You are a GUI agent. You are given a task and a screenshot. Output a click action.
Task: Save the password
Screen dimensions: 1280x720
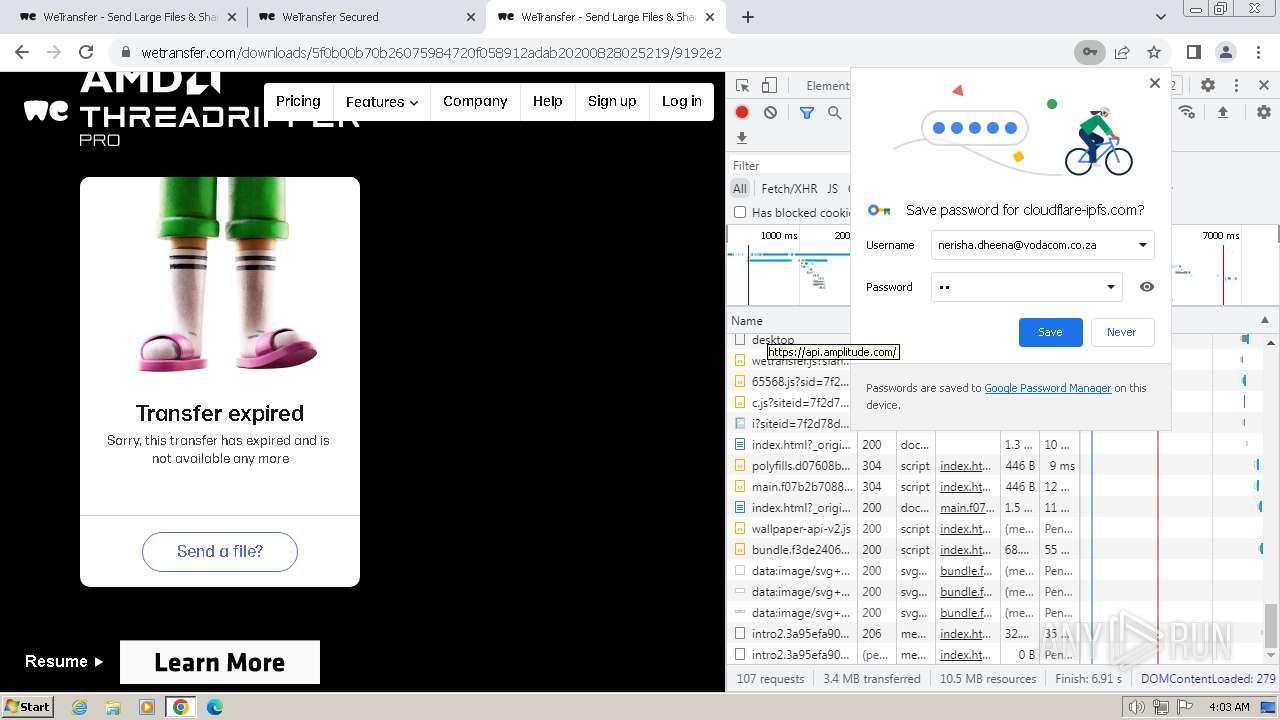point(1050,332)
